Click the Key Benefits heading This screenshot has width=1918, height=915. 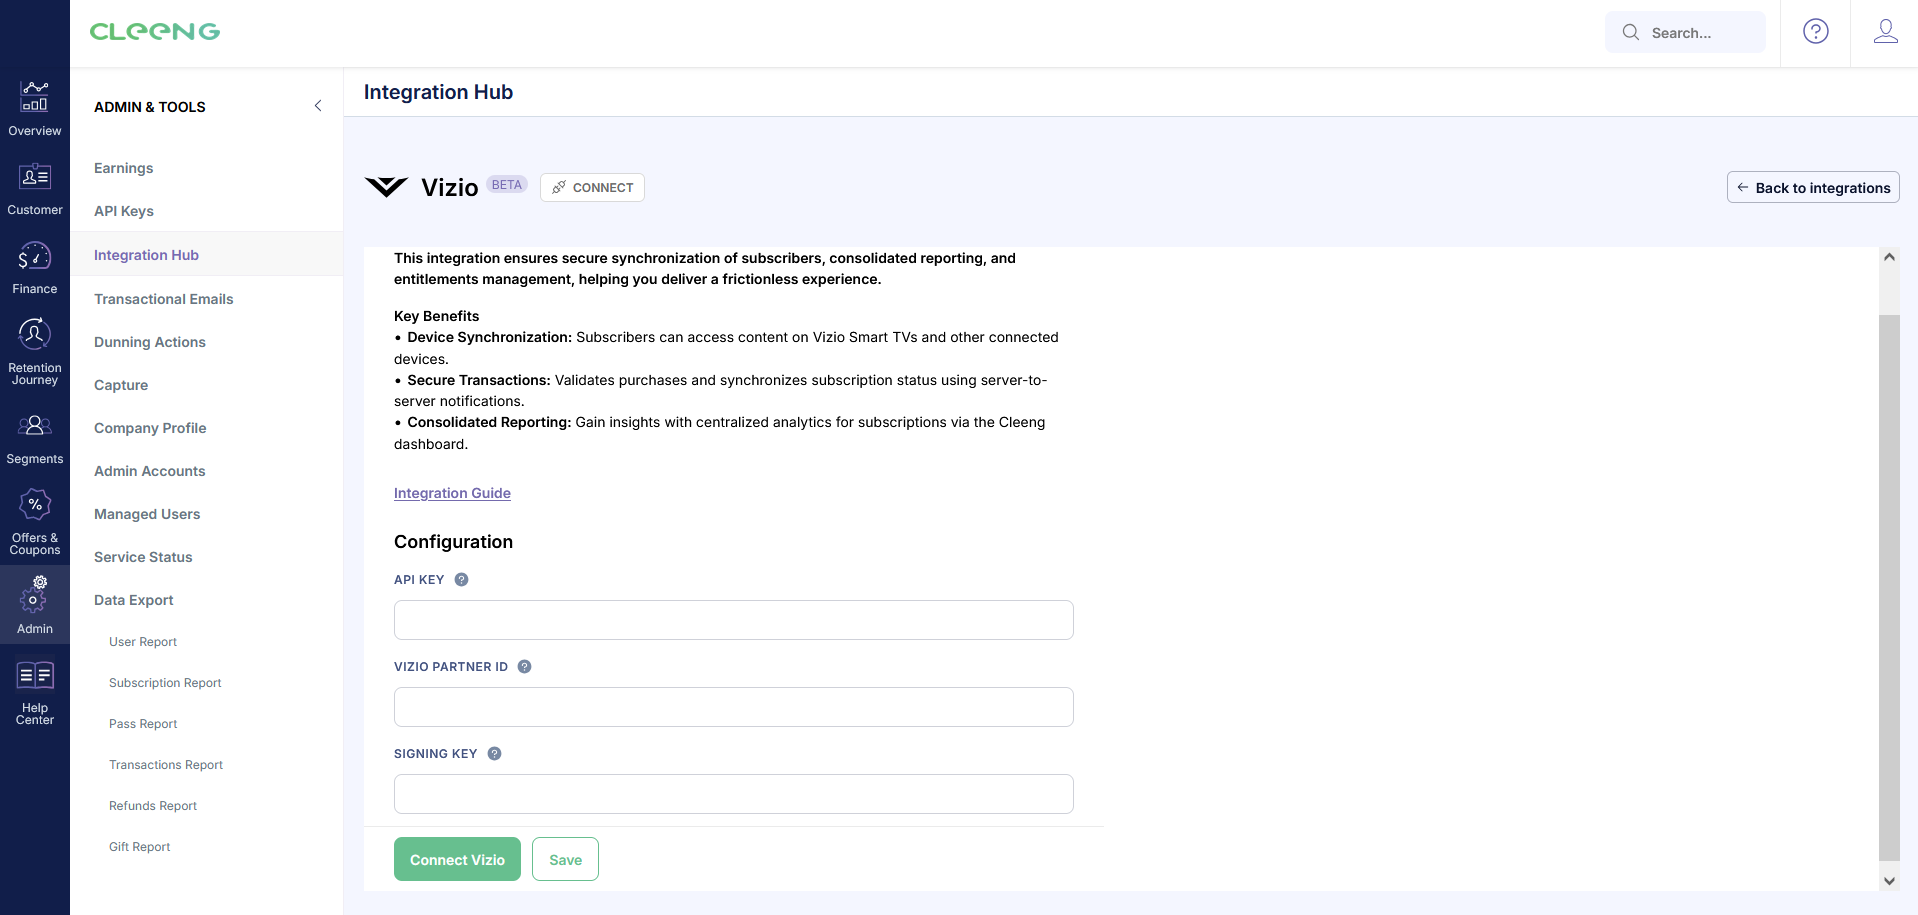tap(436, 316)
